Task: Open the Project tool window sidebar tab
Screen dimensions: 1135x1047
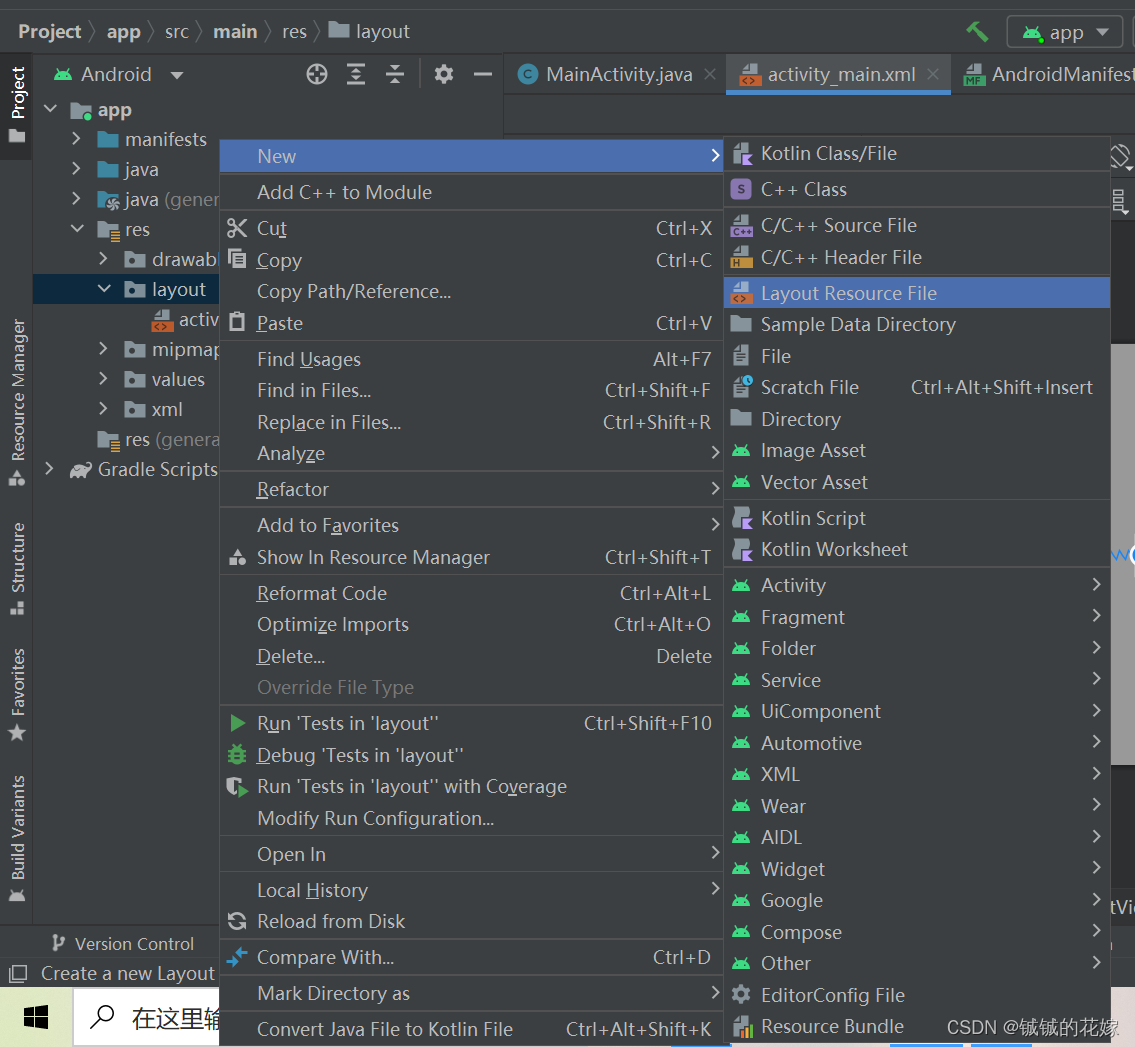Action: pyautogui.click(x=17, y=104)
